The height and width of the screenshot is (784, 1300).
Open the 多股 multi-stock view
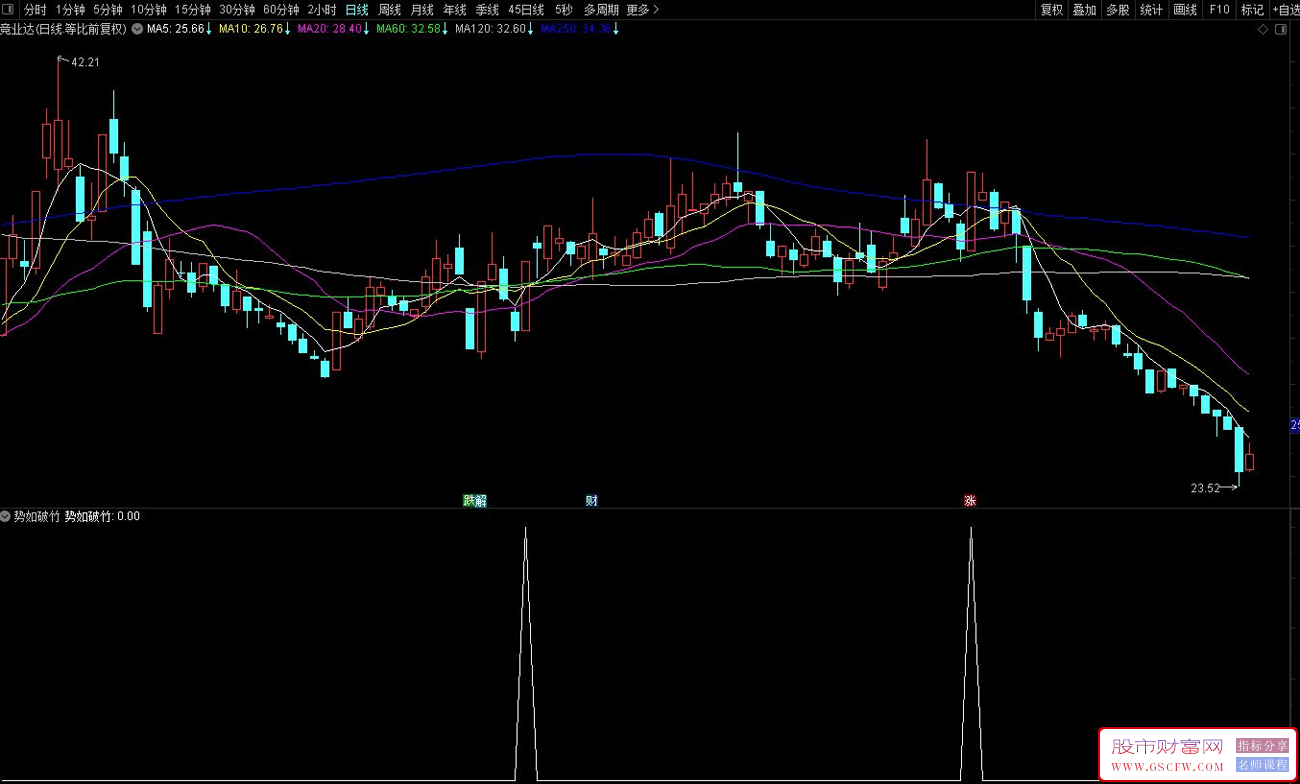click(x=1118, y=9)
